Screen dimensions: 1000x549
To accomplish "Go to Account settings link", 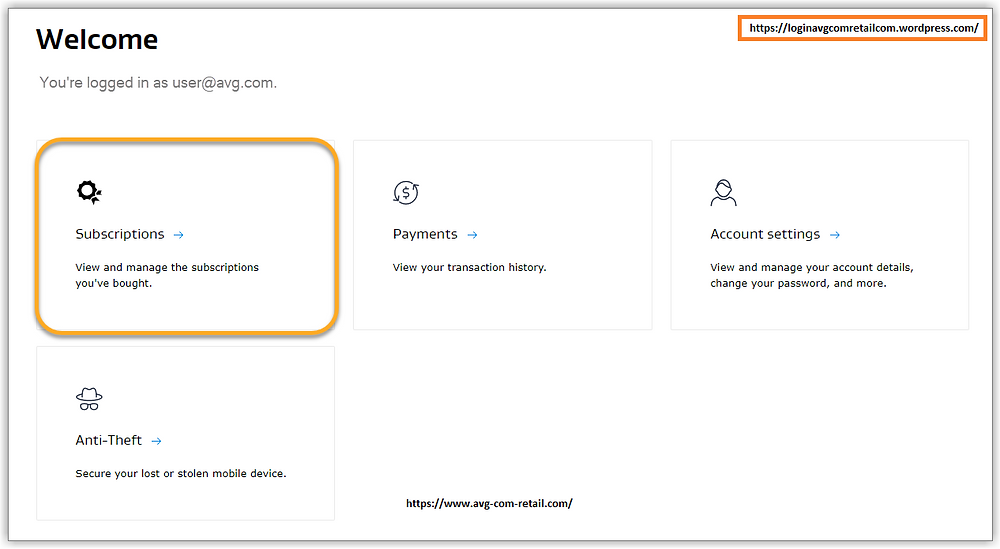I will pos(765,234).
